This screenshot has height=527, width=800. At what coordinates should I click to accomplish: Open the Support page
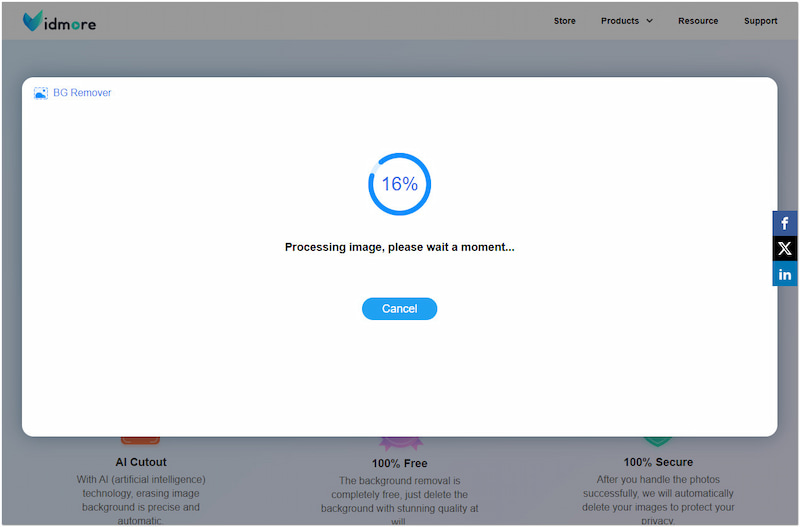tap(760, 21)
